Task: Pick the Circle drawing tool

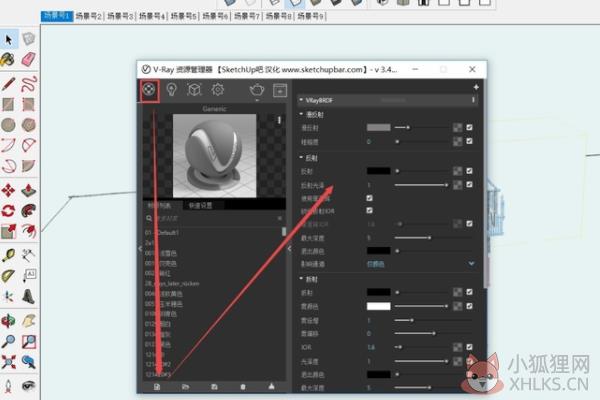Action: [x=8, y=125]
